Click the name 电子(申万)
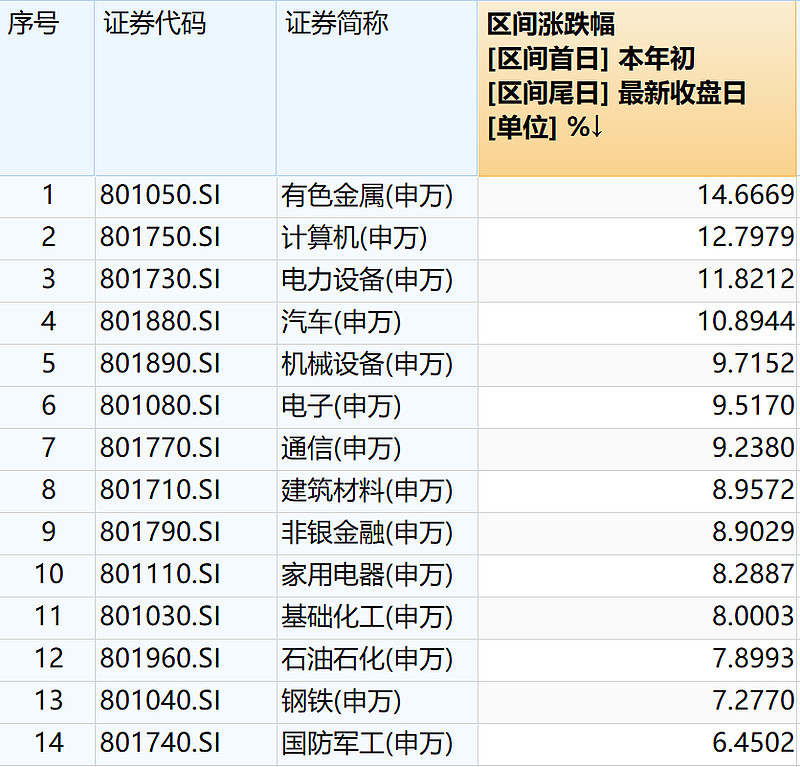The height and width of the screenshot is (767, 800). pos(341,407)
